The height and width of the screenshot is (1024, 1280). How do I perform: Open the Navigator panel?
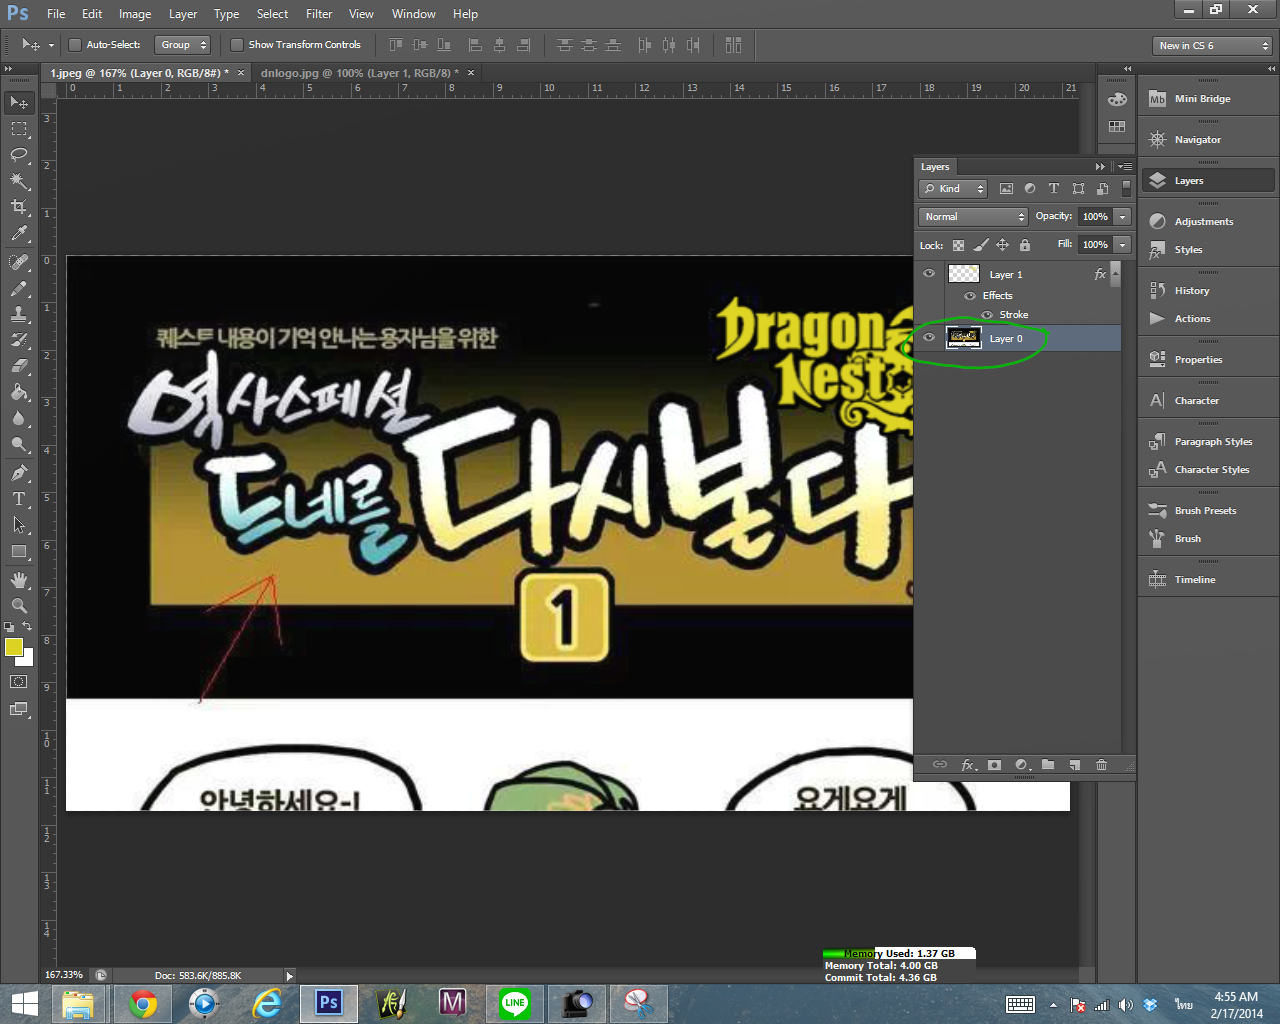point(1208,140)
